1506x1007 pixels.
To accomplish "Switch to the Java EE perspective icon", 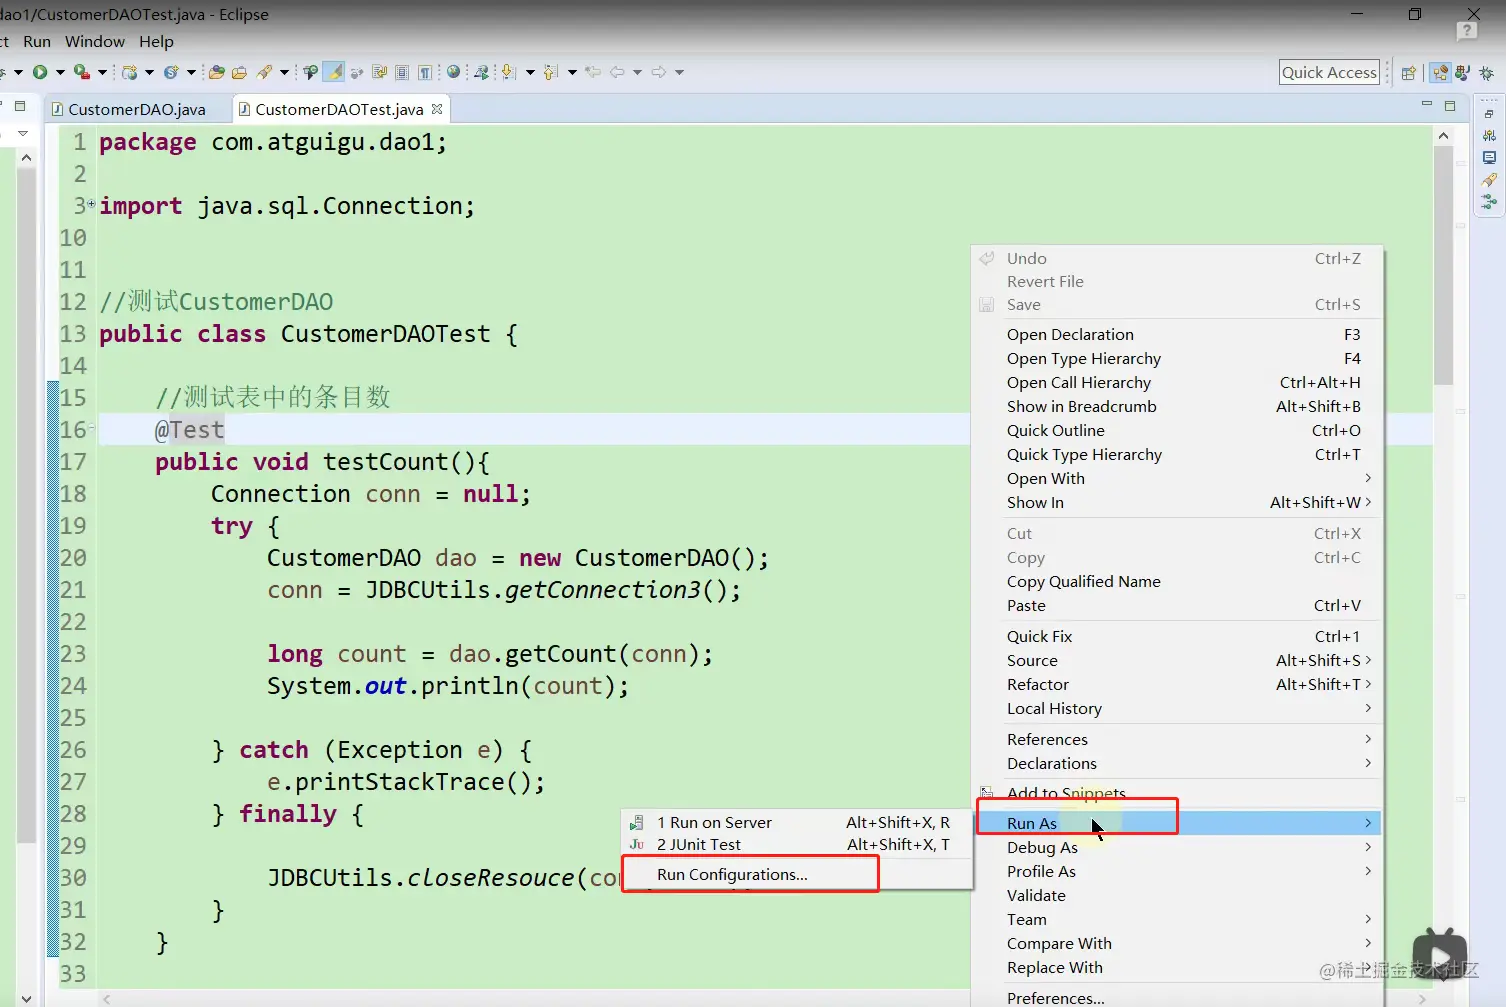I will tap(1440, 72).
